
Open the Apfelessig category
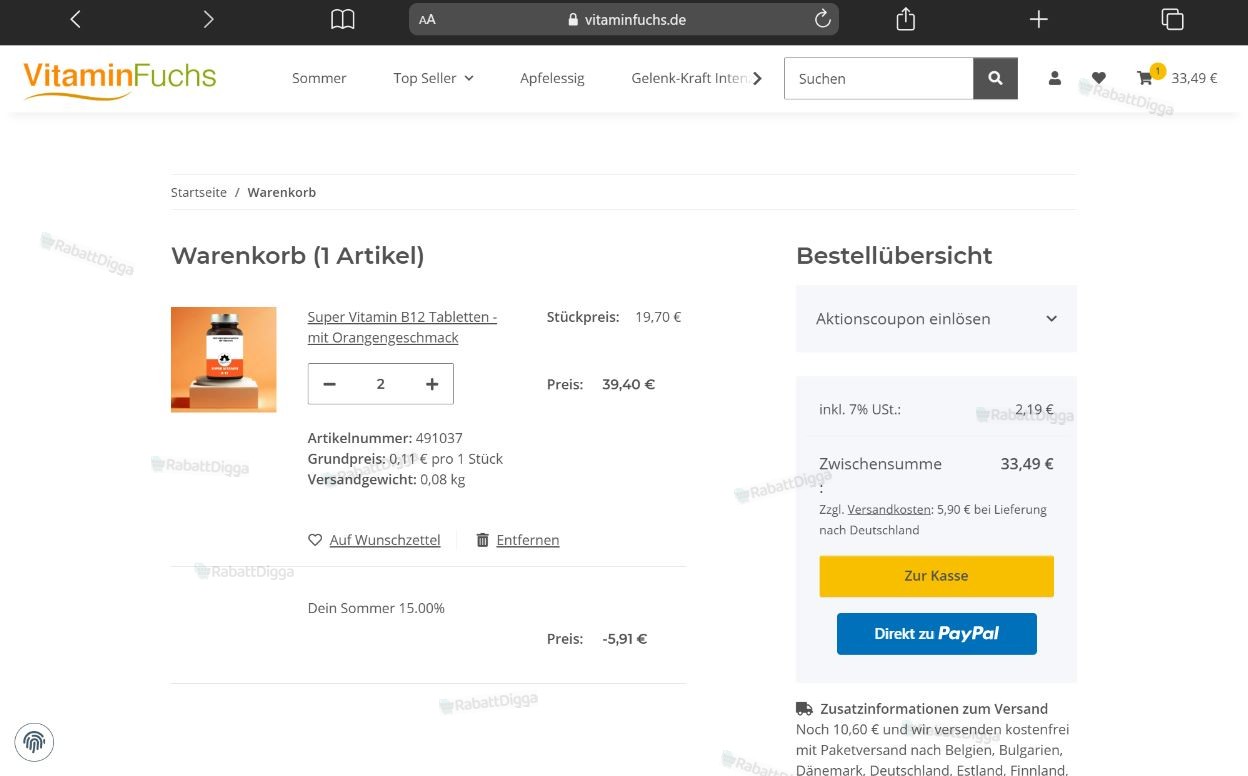pos(552,78)
